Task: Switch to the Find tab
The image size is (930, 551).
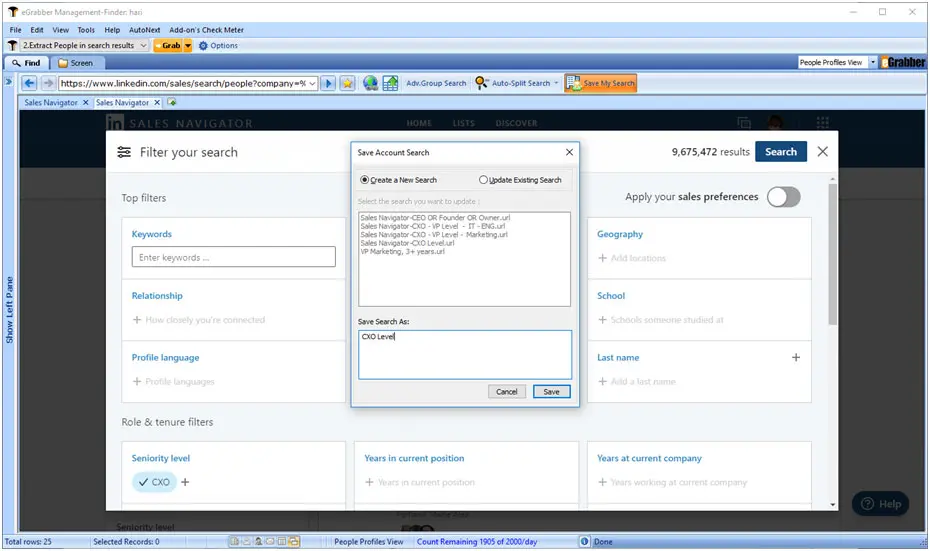Action: [x=26, y=63]
